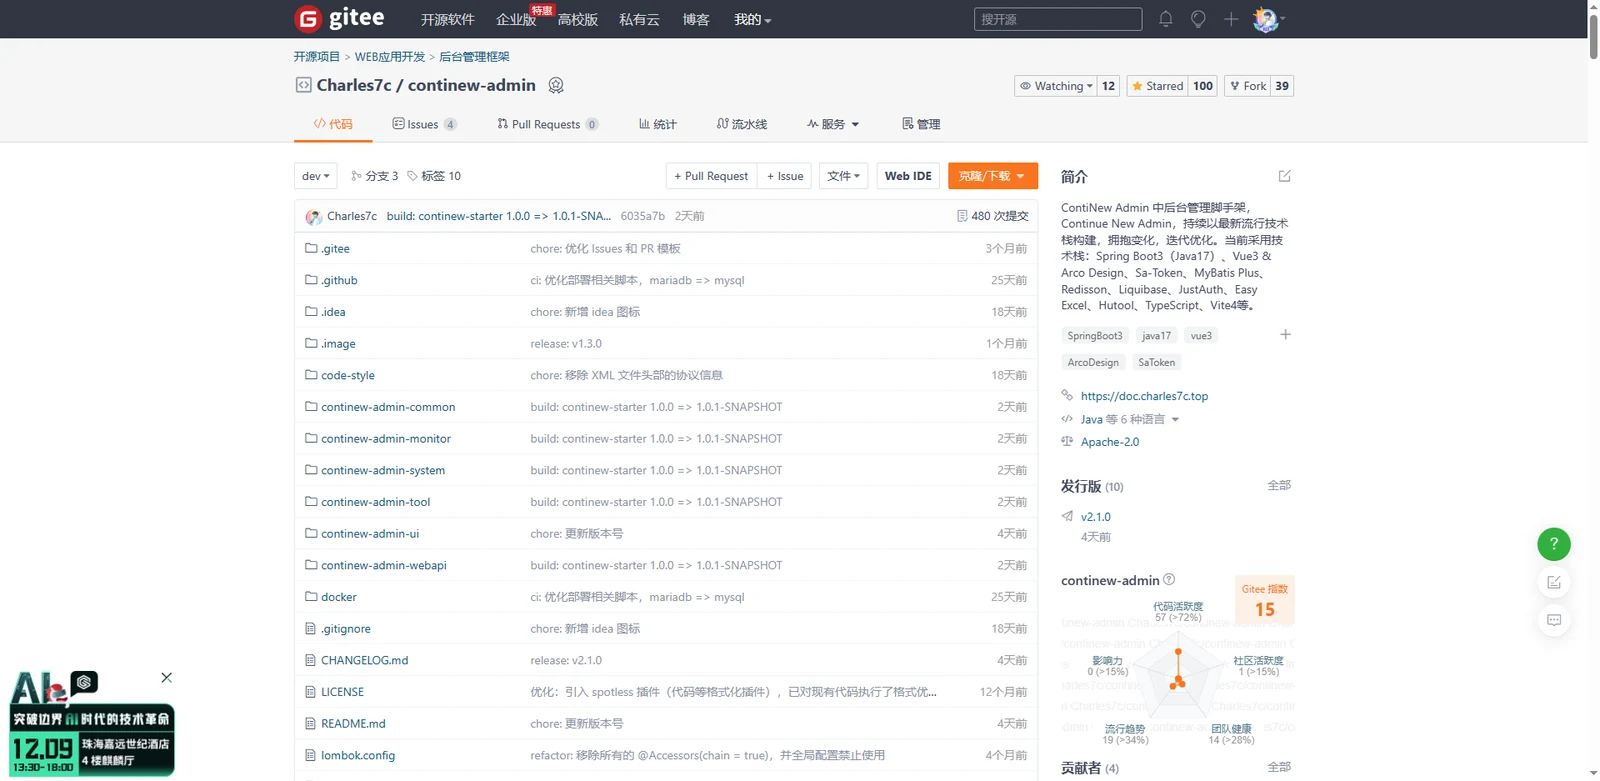Click the lightbulb icon in header
The height and width of the screenshot is (781, 1600).
click(x=1198, y=19)
